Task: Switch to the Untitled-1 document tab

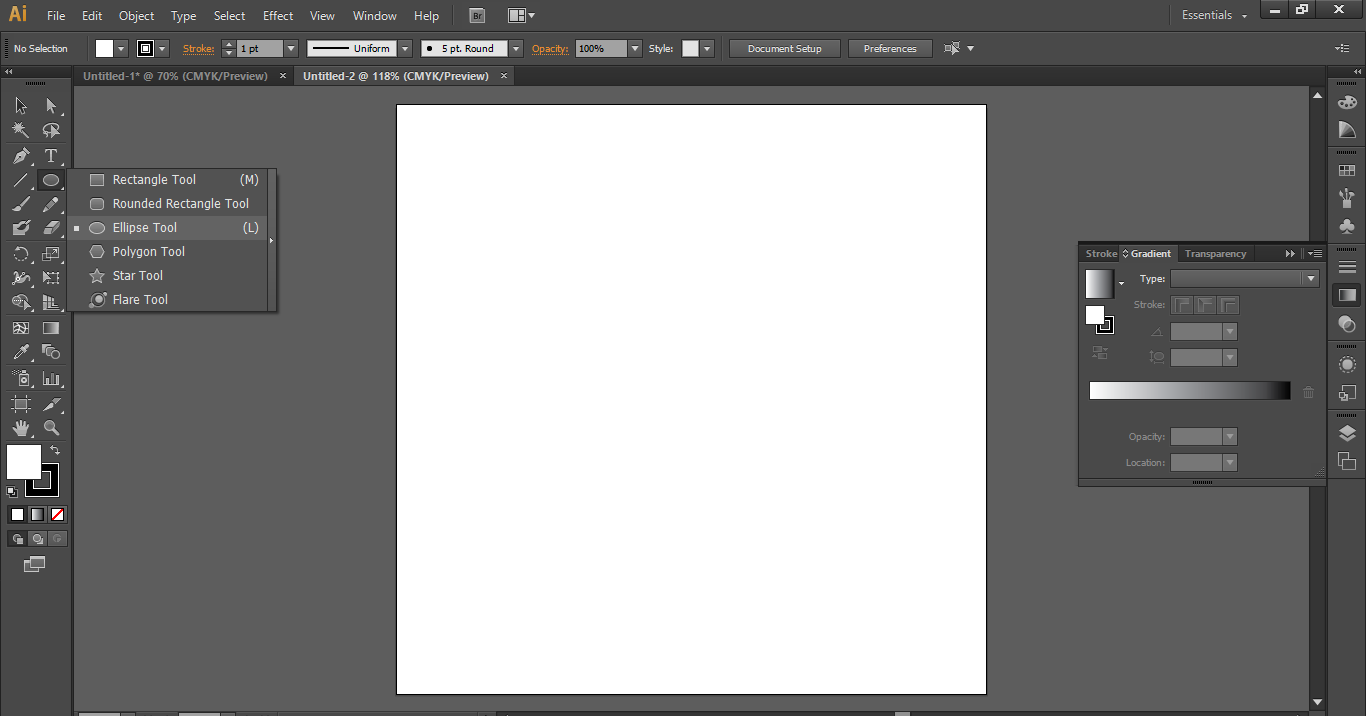Action: click(x=175, y=75)
